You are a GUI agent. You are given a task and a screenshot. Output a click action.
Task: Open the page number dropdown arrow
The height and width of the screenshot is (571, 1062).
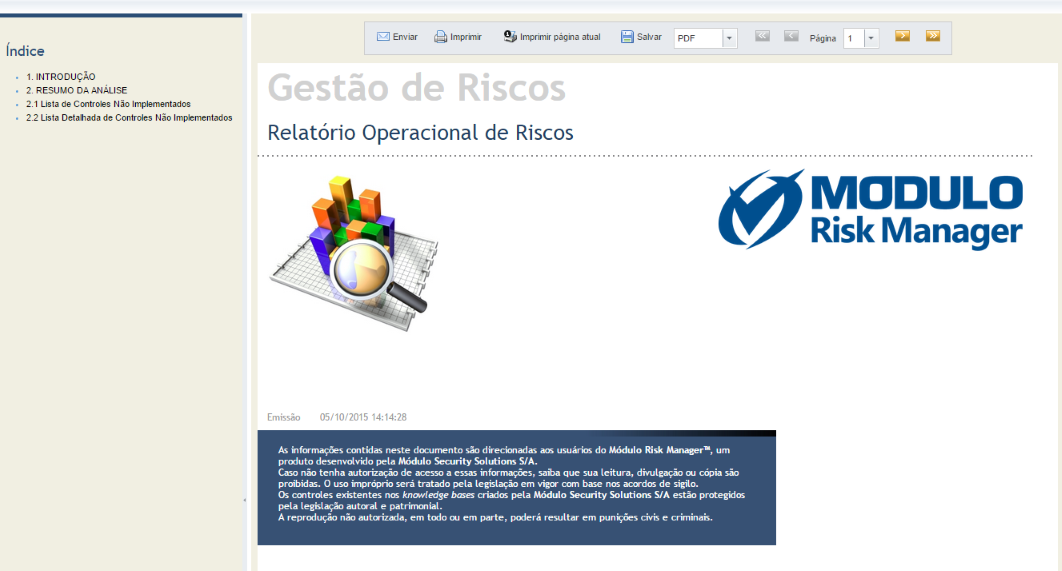[872, 38]
